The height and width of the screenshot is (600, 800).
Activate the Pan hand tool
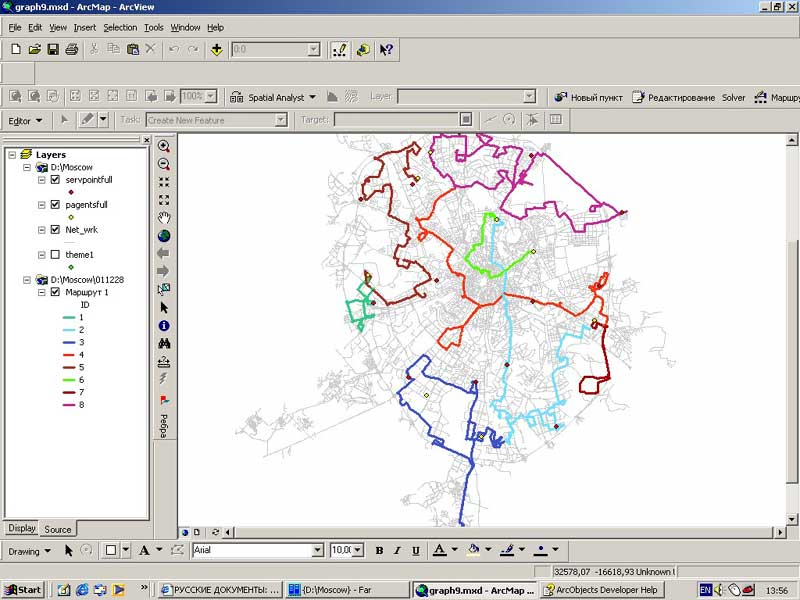164,218
